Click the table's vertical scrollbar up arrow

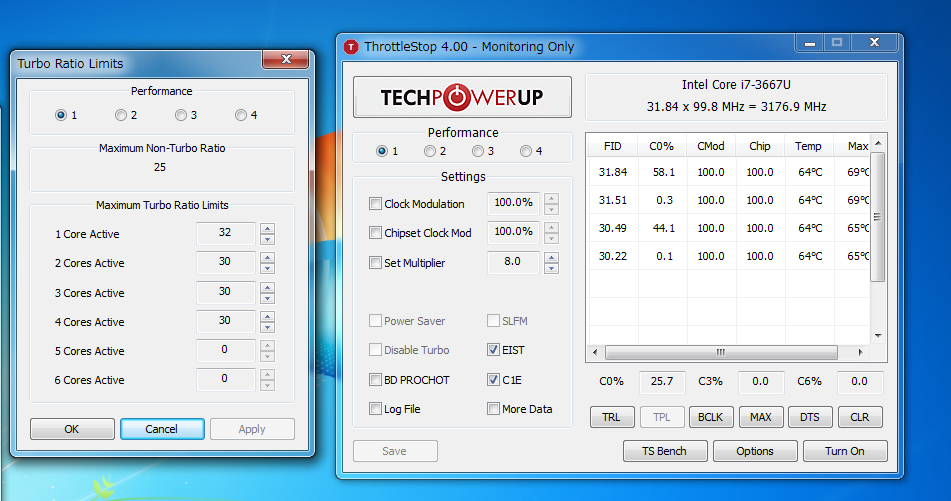(x=878, y=143)
